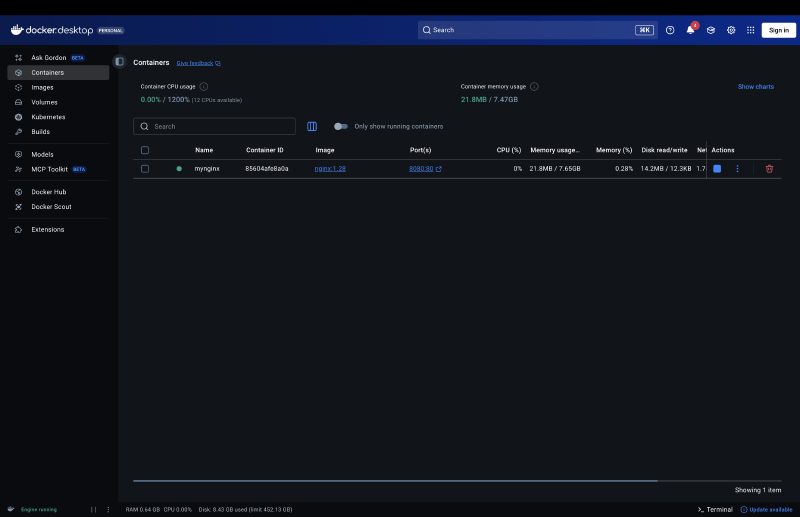Click RAM 0.64 GB status text
Viewport: 800px width, 517px height.
pos(142,509)
